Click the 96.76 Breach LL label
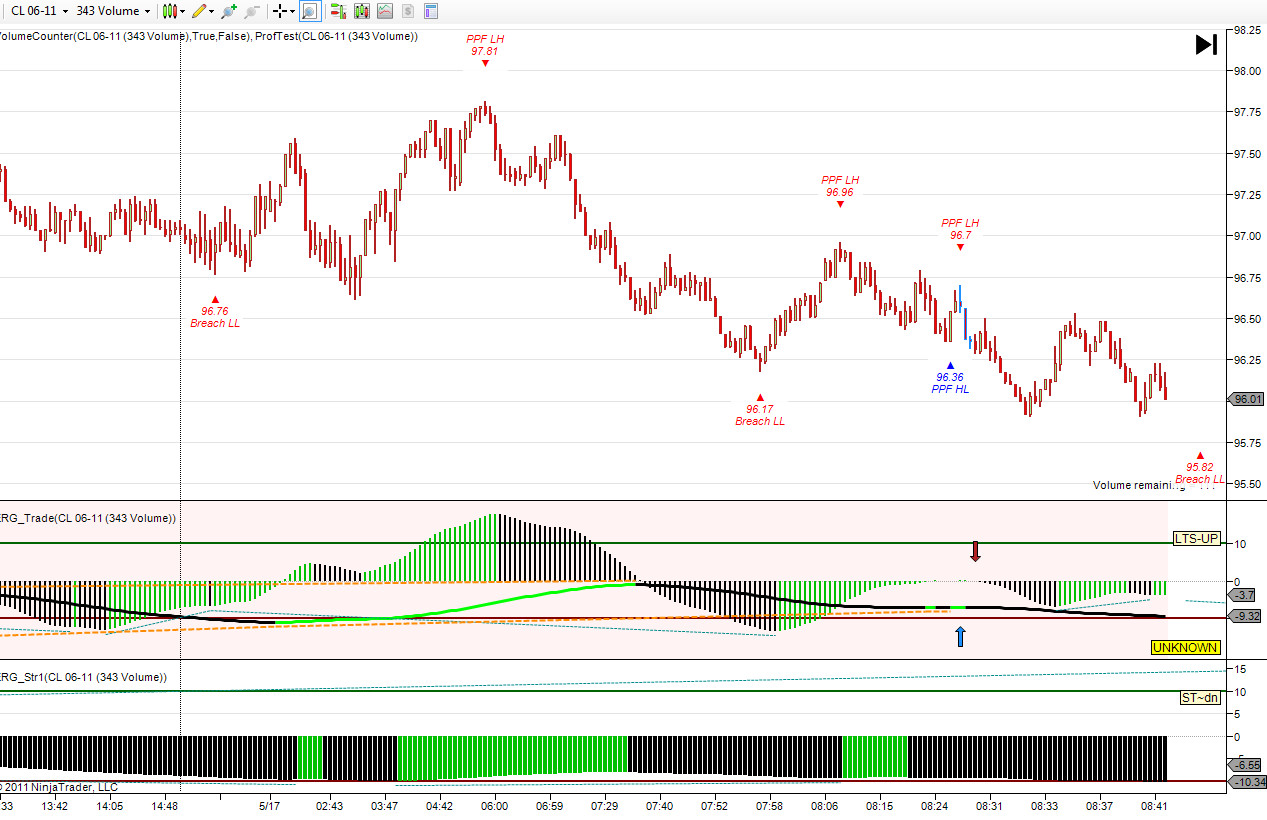 pos(215,317)
